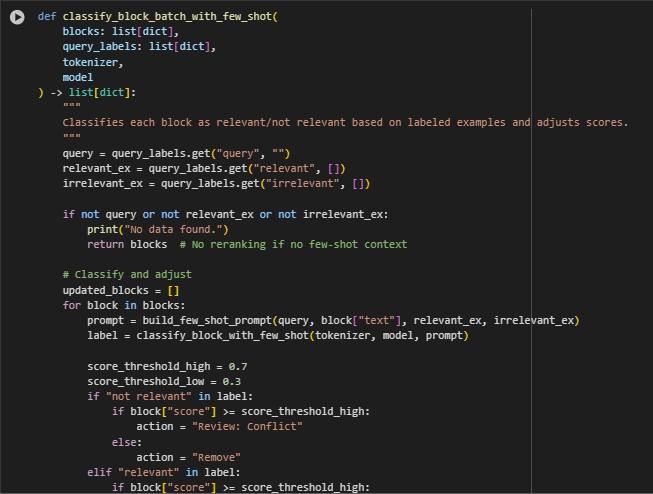The image size is (653, 494).
Task: Click the 'updated_blocks = []' line
Action: tap(121, 290)
